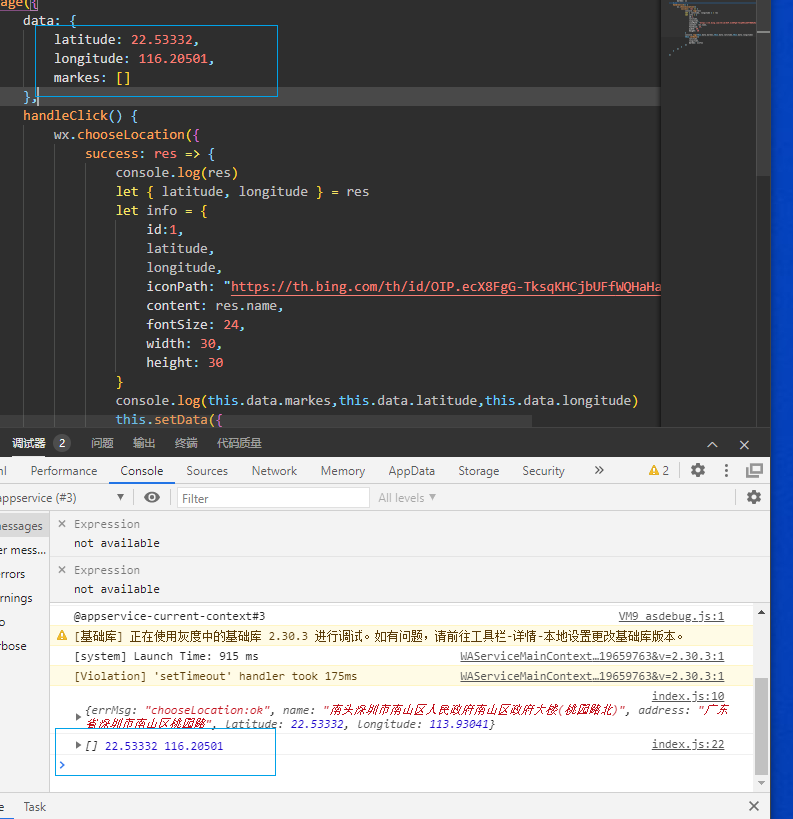793x819 pixels.
Task: Undock DevTools into a separate window
Action: [x=754, y=470]
